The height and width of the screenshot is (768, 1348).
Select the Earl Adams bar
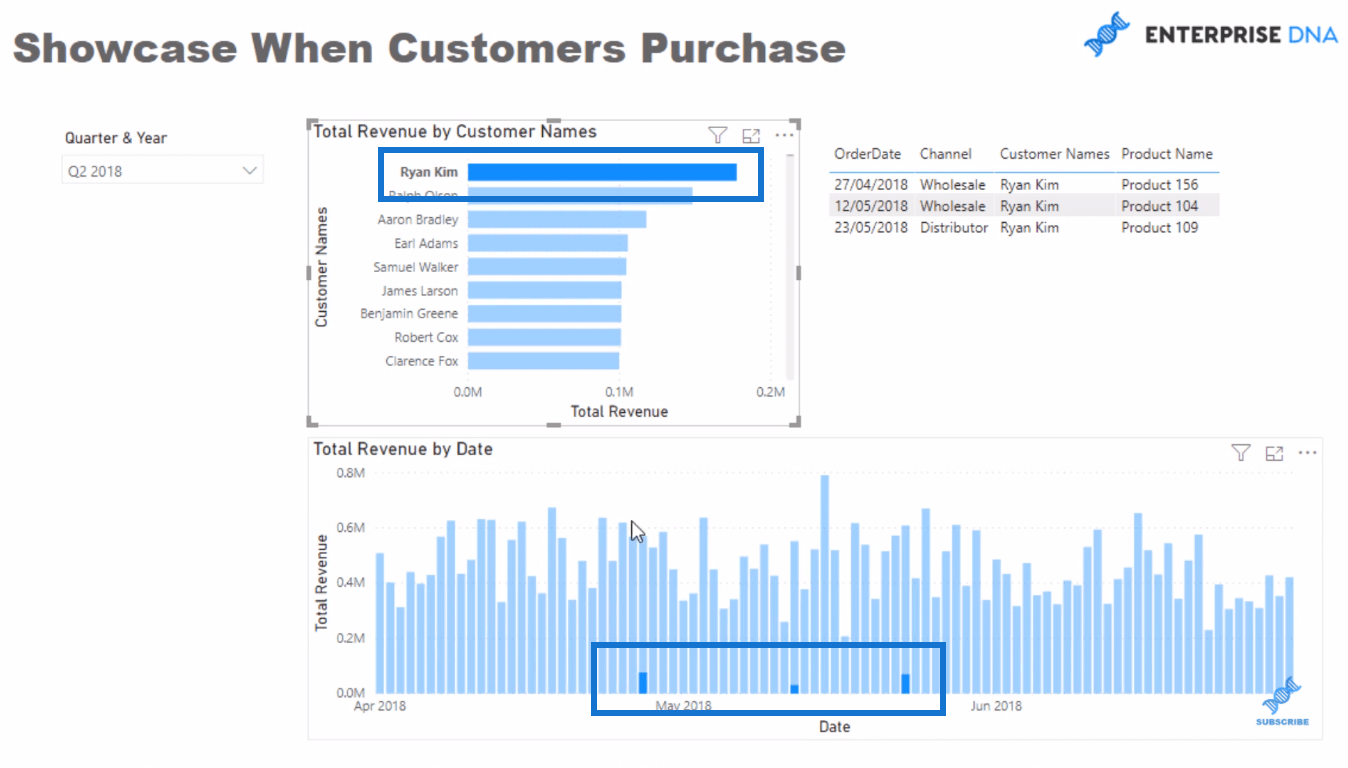click(548, 243)
